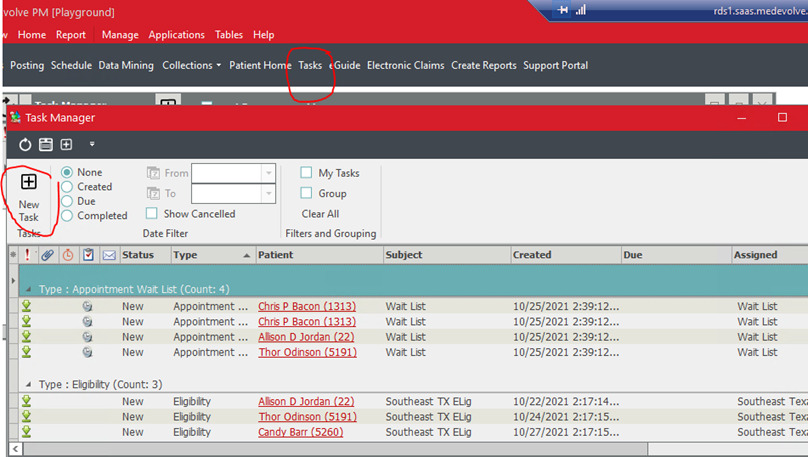The image size is (808, 457).
Task: Click the envelope column header icon
Action: 109,255
